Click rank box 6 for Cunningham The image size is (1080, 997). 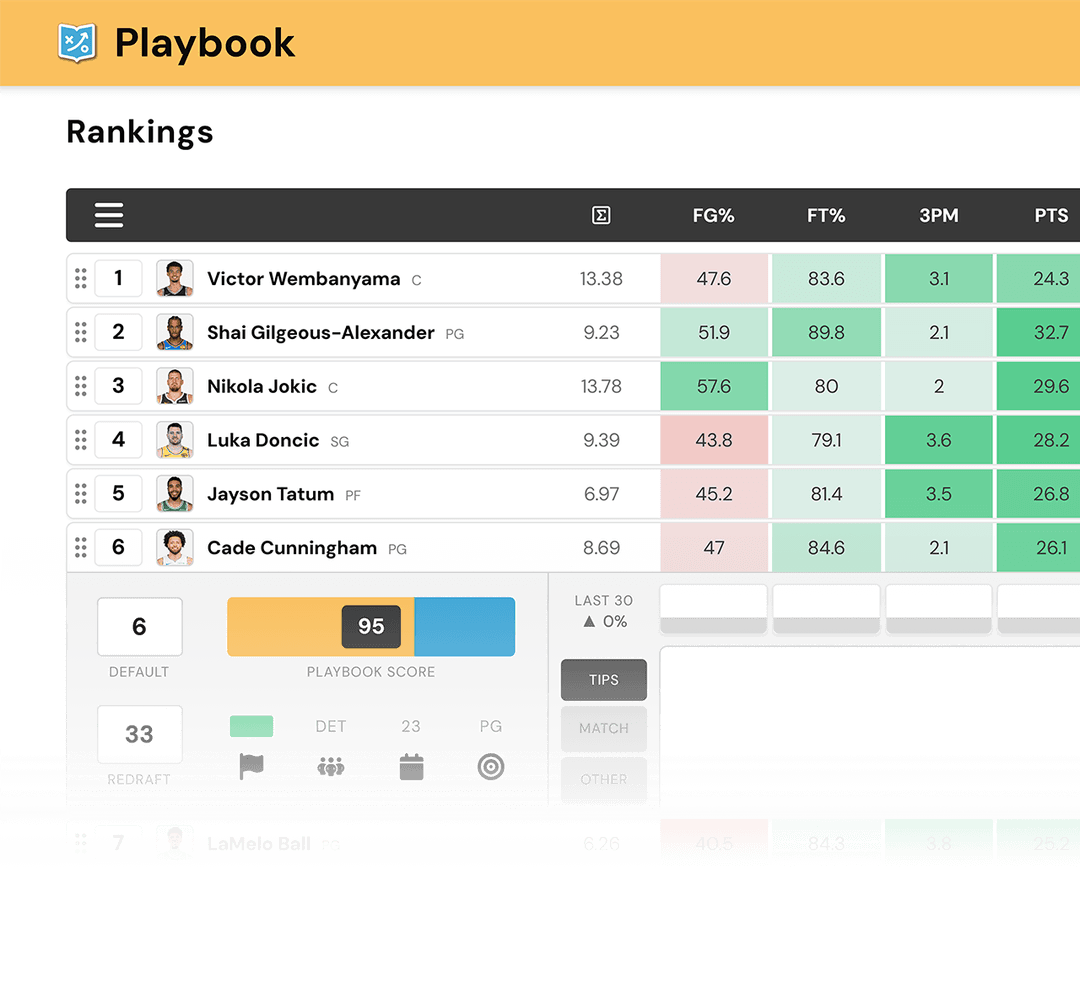(118, 547)
